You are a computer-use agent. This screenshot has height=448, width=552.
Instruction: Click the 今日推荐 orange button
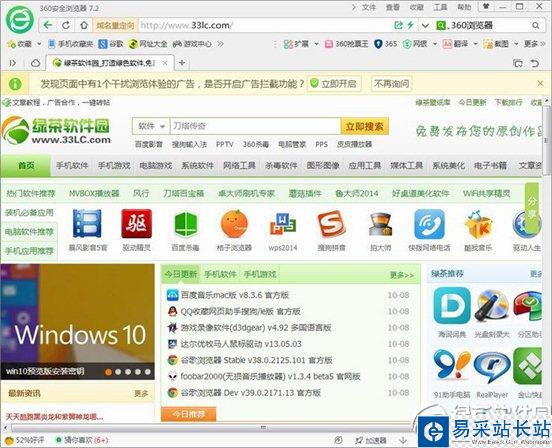188,414
